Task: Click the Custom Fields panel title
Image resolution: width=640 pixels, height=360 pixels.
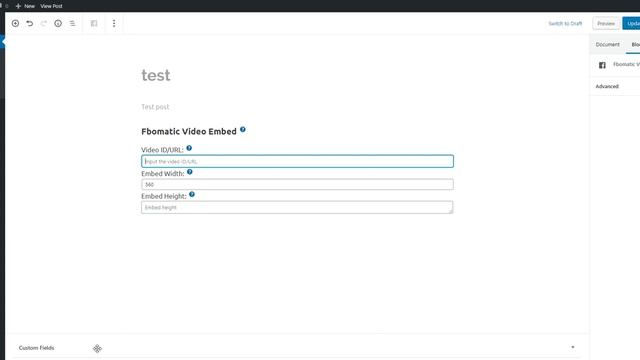Action: coord(36,348)
